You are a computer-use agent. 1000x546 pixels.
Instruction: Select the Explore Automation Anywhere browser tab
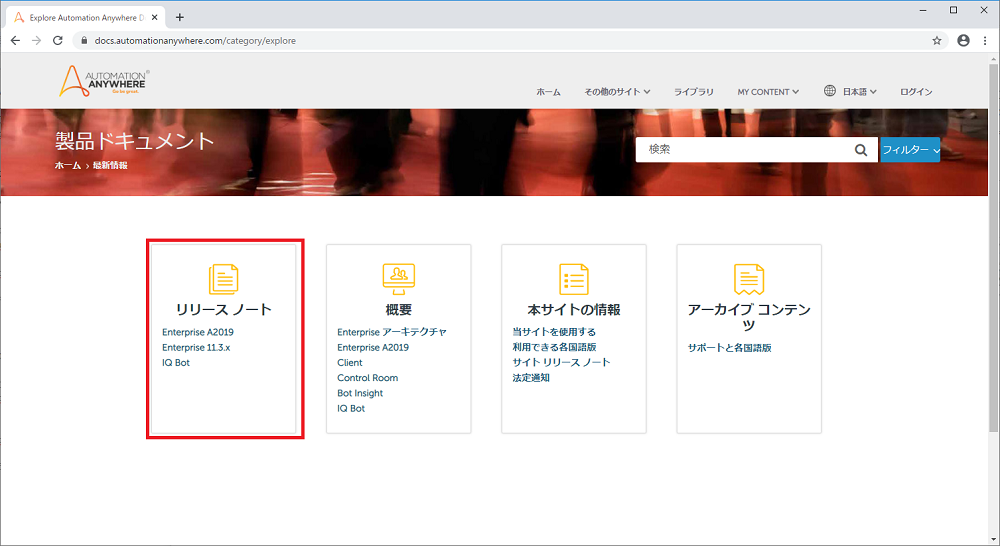(86, 17)
